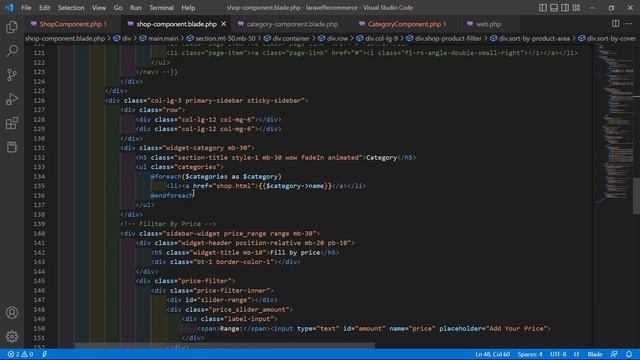
Task: Click the VS Code logo icon
Action: 9,7
